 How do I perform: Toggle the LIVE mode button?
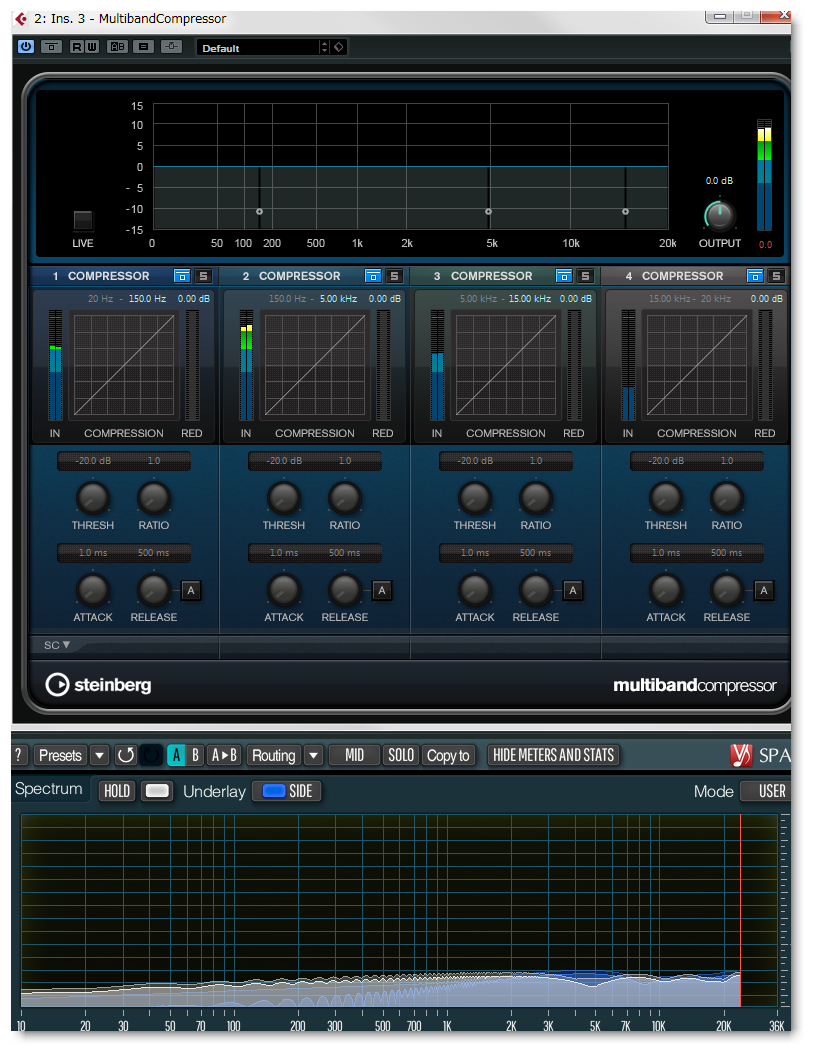click(x=83, y=220)
